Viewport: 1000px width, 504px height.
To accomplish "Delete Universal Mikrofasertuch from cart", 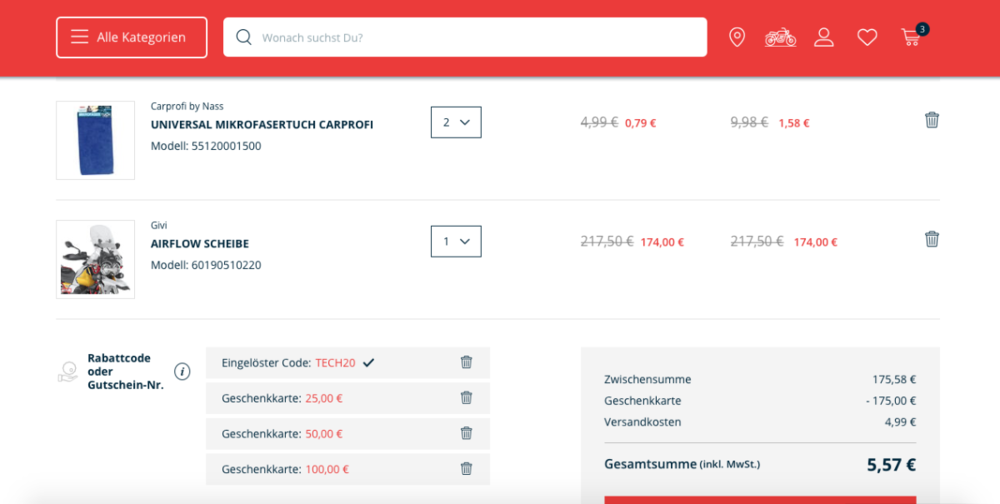I will click(x=932, y=120).
